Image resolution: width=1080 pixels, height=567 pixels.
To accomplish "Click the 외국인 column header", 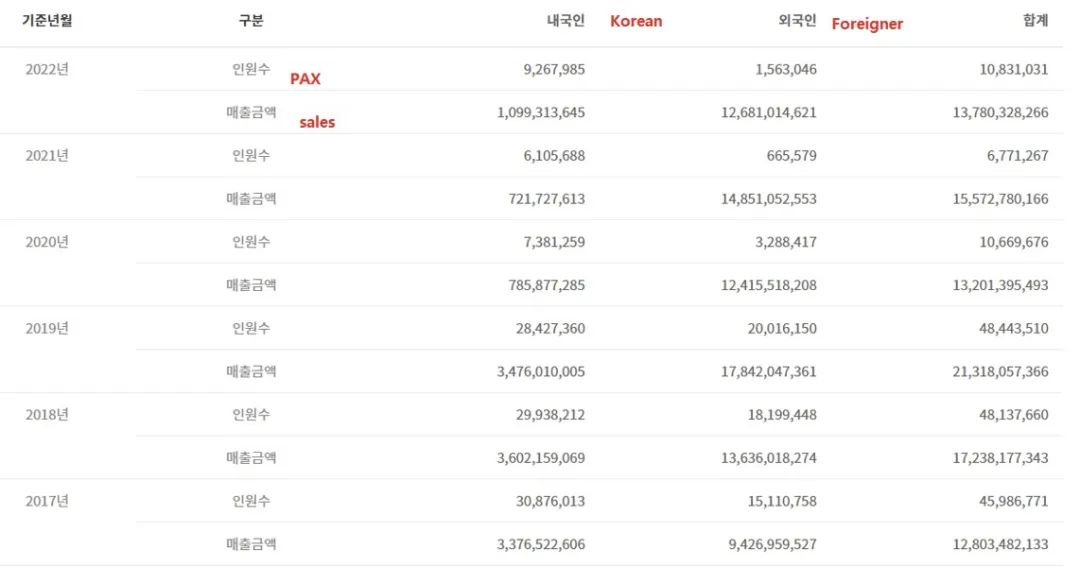I will point(797,21).
